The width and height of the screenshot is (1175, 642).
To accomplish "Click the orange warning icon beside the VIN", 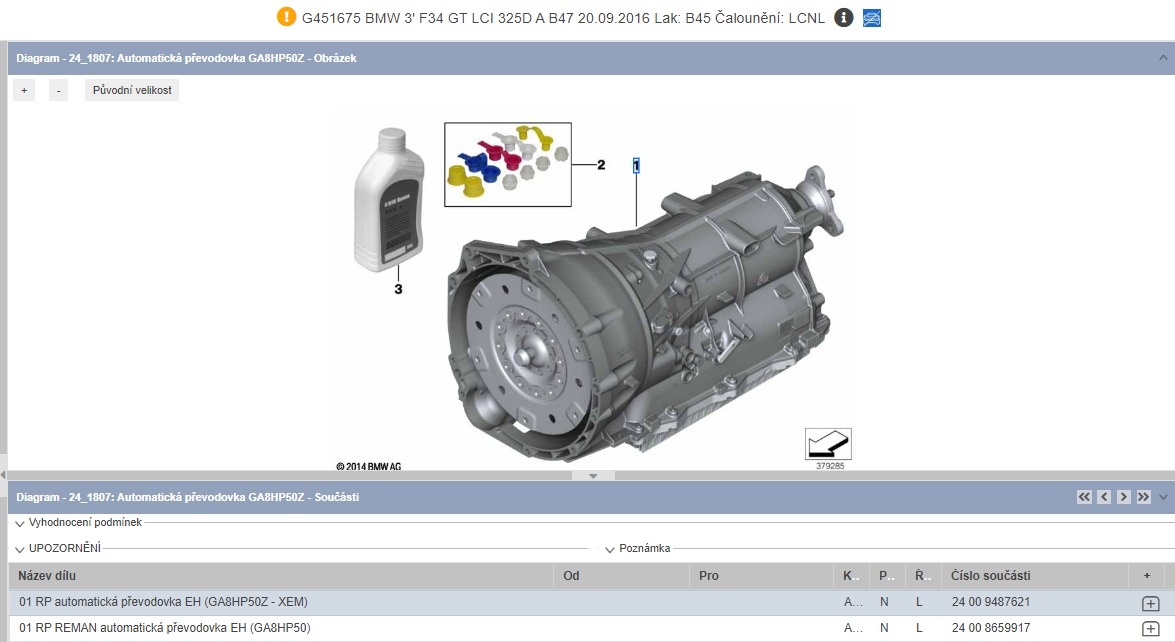I will 286,16.
